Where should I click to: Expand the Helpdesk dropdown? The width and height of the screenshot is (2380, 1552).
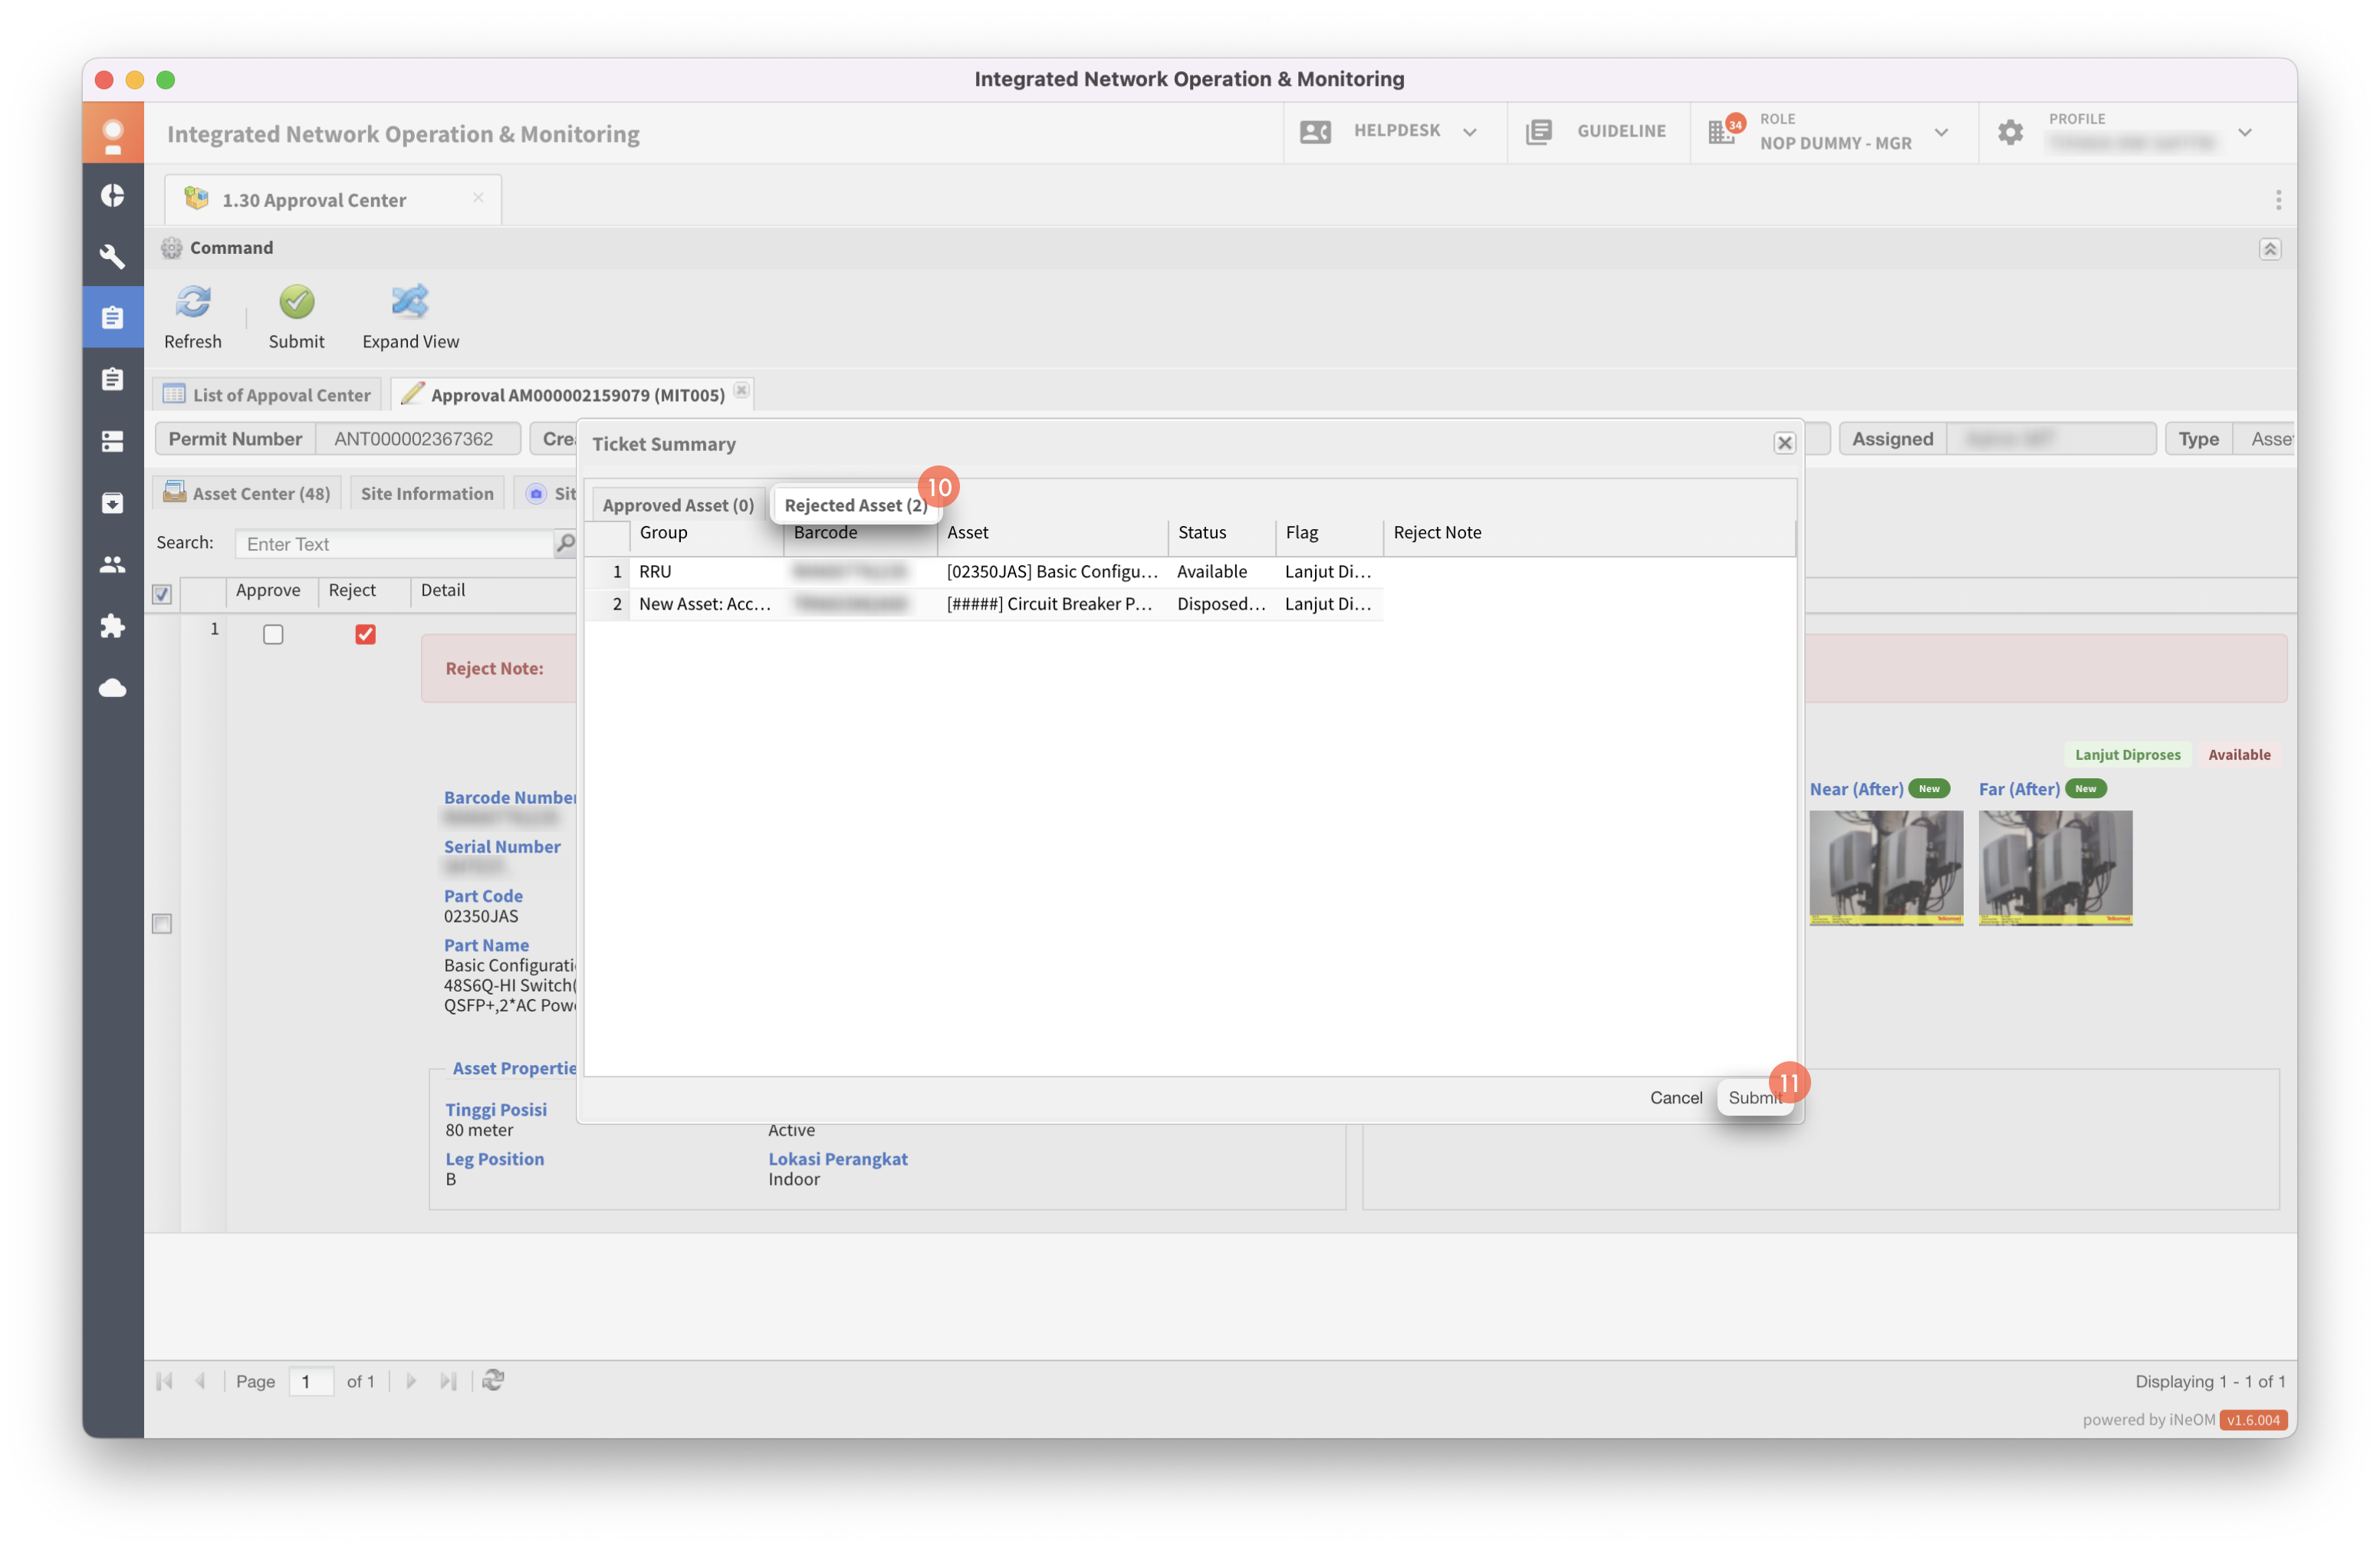pyautogui.click(x=1469, y=132)
